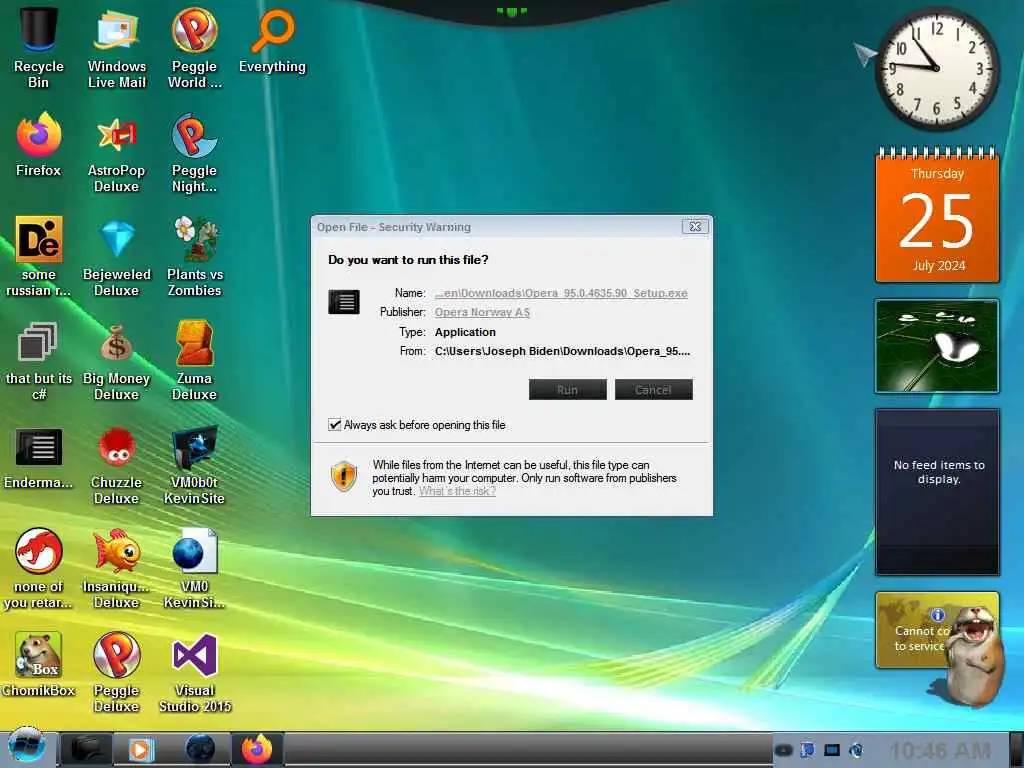This screenshot has height=768, width=1024.
Task: Launch the media player taskbar icon
Action: click(139, 749)
